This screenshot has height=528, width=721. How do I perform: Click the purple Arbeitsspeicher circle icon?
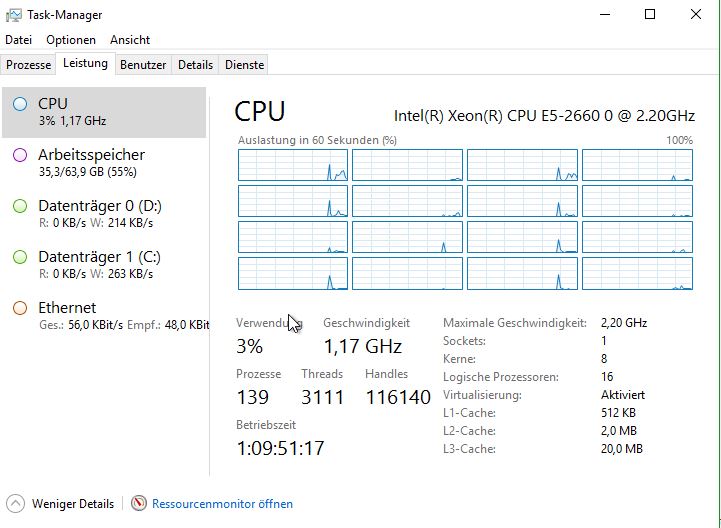pos(20,155)
